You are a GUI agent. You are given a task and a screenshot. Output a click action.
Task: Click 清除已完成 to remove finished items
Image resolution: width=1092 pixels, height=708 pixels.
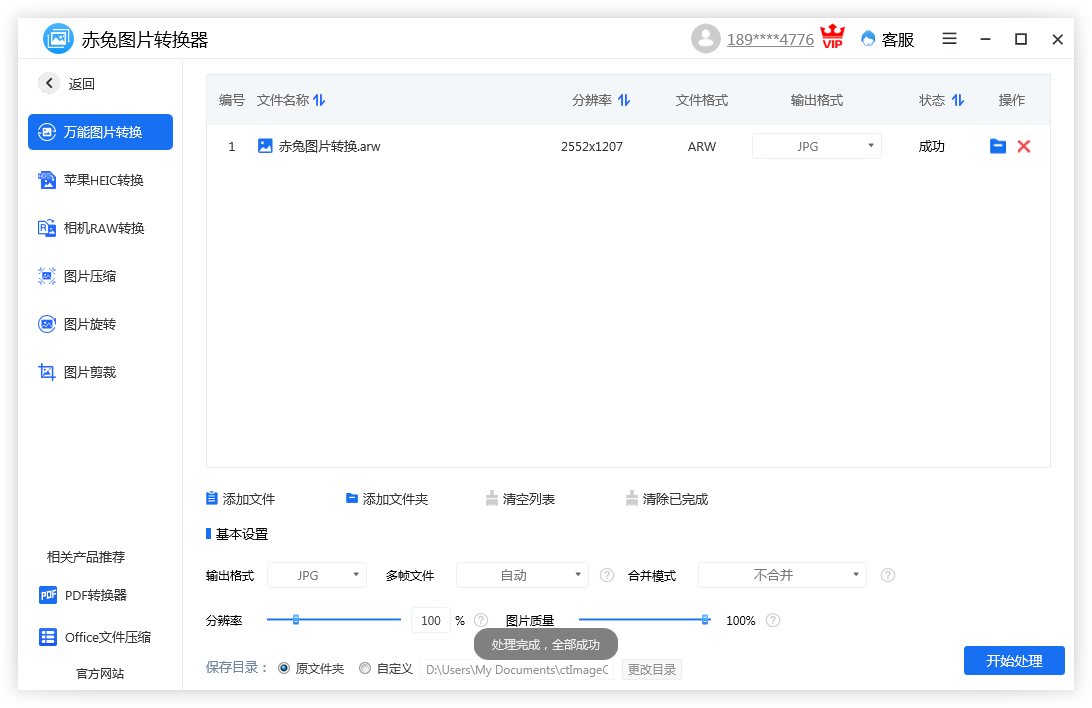(666, 499)
